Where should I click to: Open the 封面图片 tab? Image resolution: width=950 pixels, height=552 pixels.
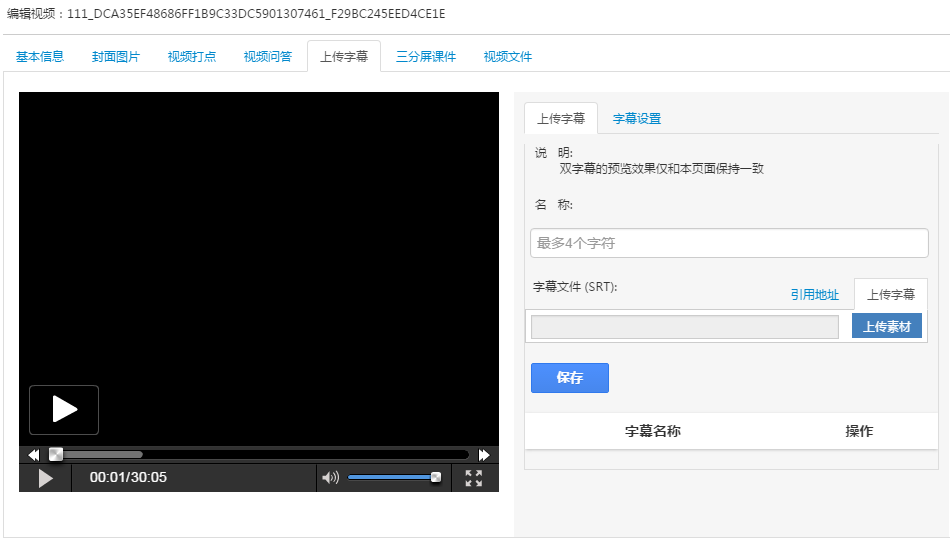[x=116, y=56]
